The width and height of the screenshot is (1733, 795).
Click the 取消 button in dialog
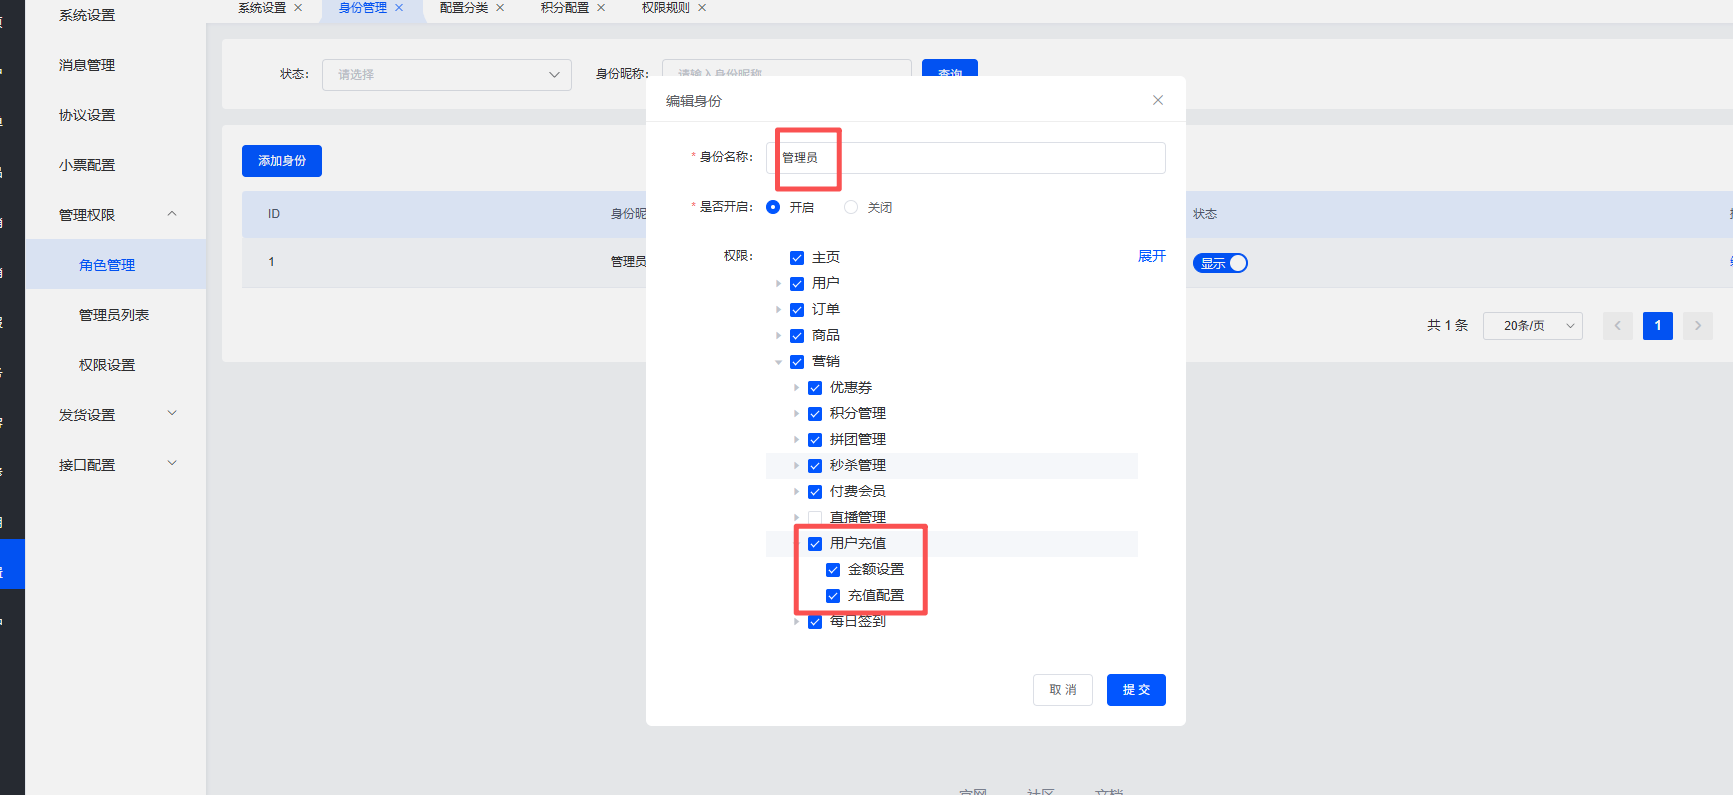[x=1063, y=690]
